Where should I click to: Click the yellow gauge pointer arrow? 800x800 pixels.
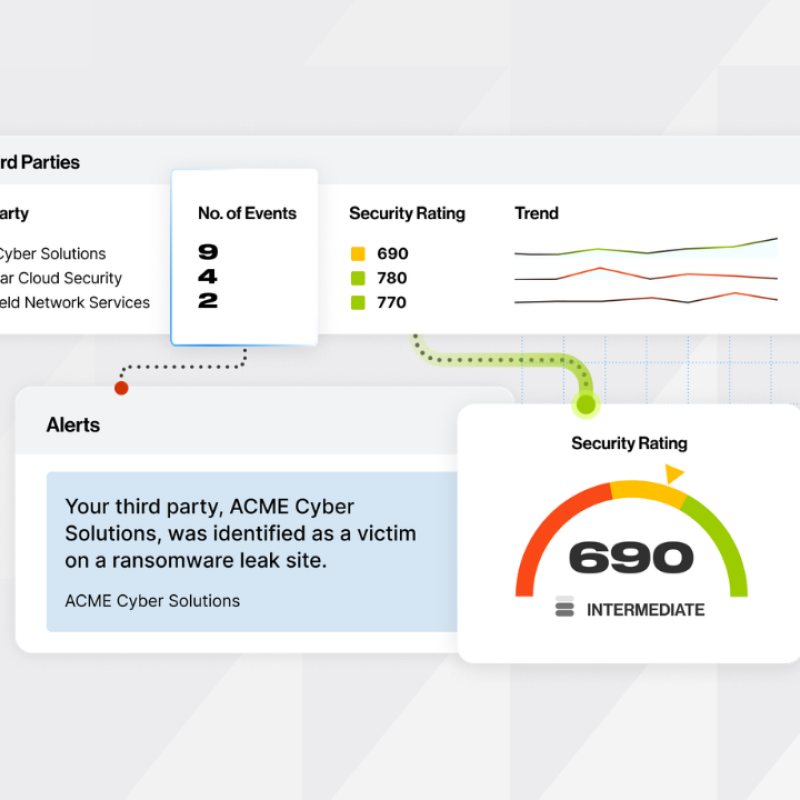click(673, 473)
